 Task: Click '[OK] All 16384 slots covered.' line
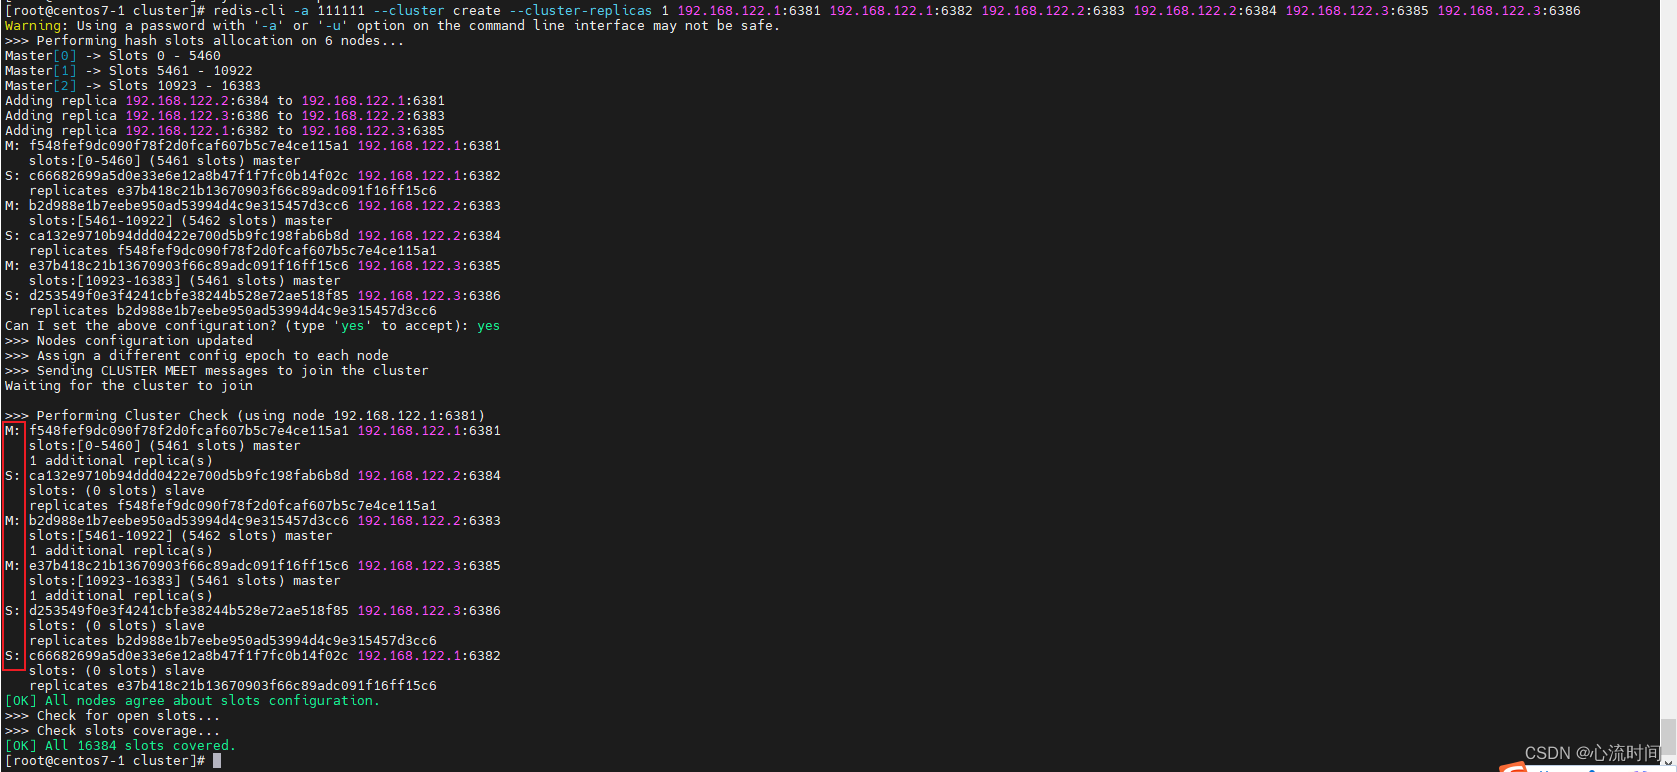pyautogui.click(x=121, y=745)
